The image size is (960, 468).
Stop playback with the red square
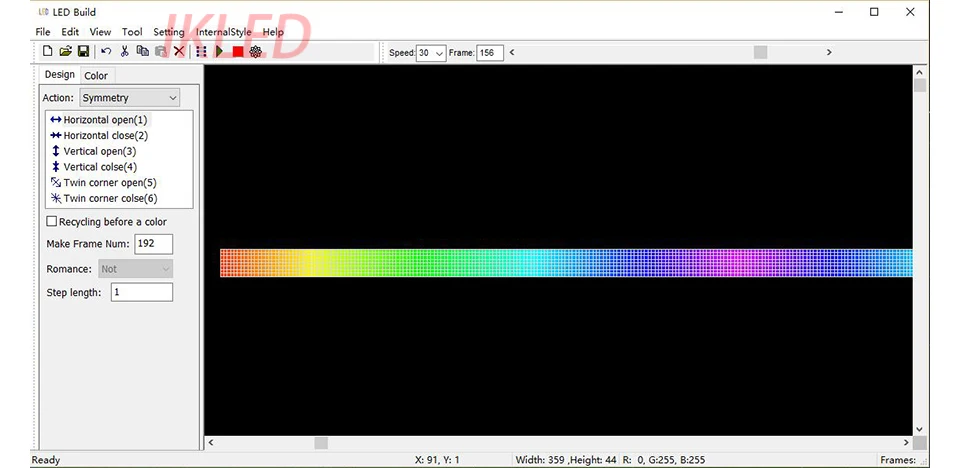pyautogui.click(x=238, y=52)
